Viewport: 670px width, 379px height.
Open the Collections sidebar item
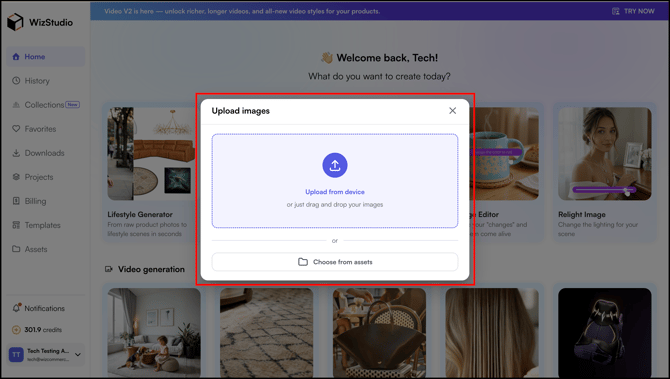[x=46, y=105]
